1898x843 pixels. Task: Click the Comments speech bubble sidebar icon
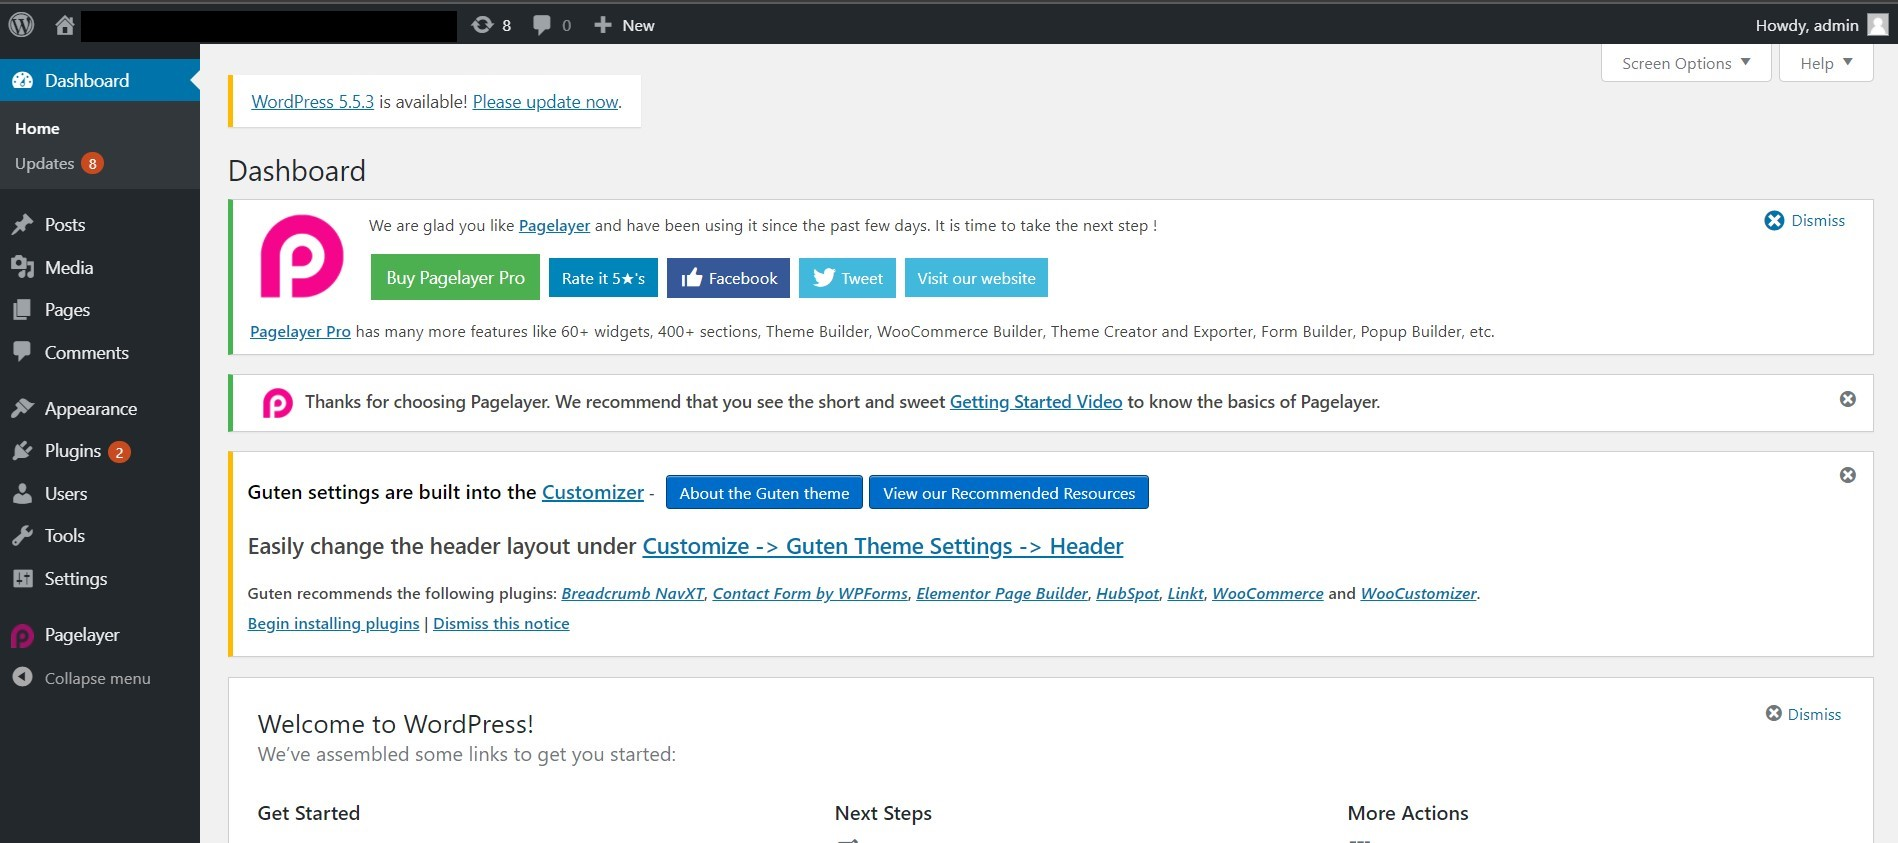click(x=22, y=352)
